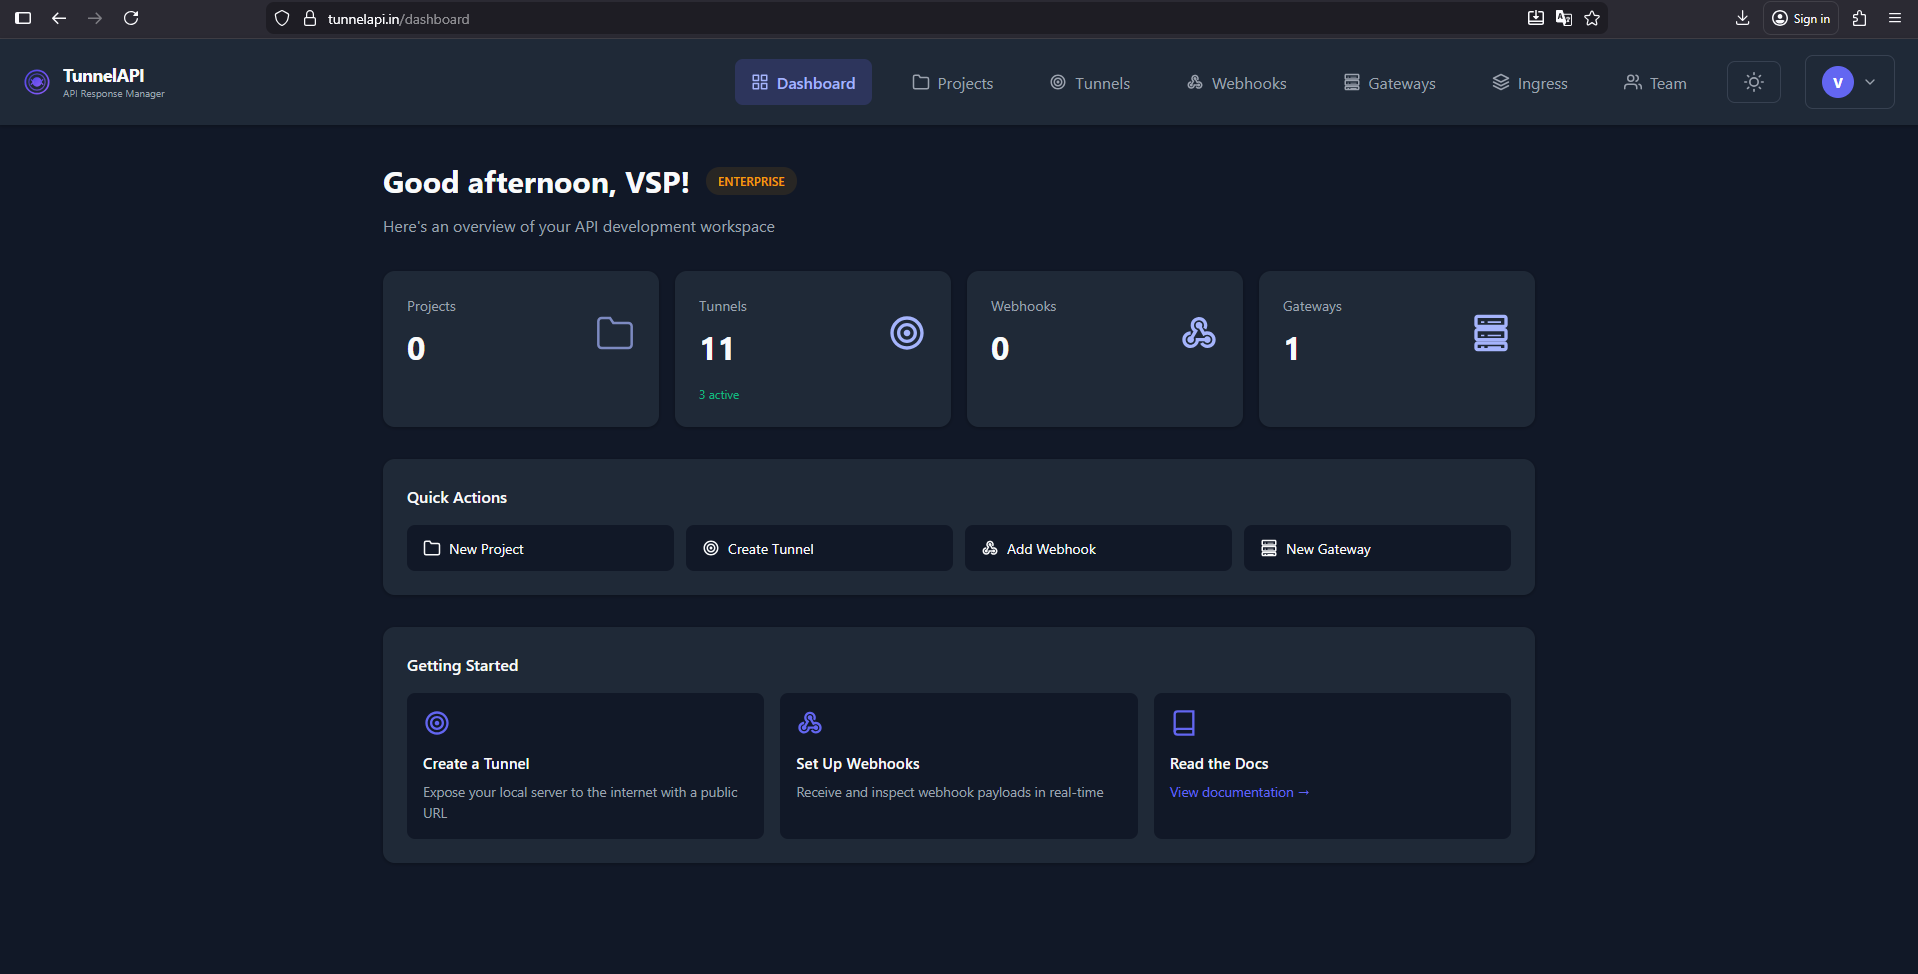This screenshot has width=1918, height=974.
Task: Open the browser downloads icon
Action: [x=1743, y=18]
